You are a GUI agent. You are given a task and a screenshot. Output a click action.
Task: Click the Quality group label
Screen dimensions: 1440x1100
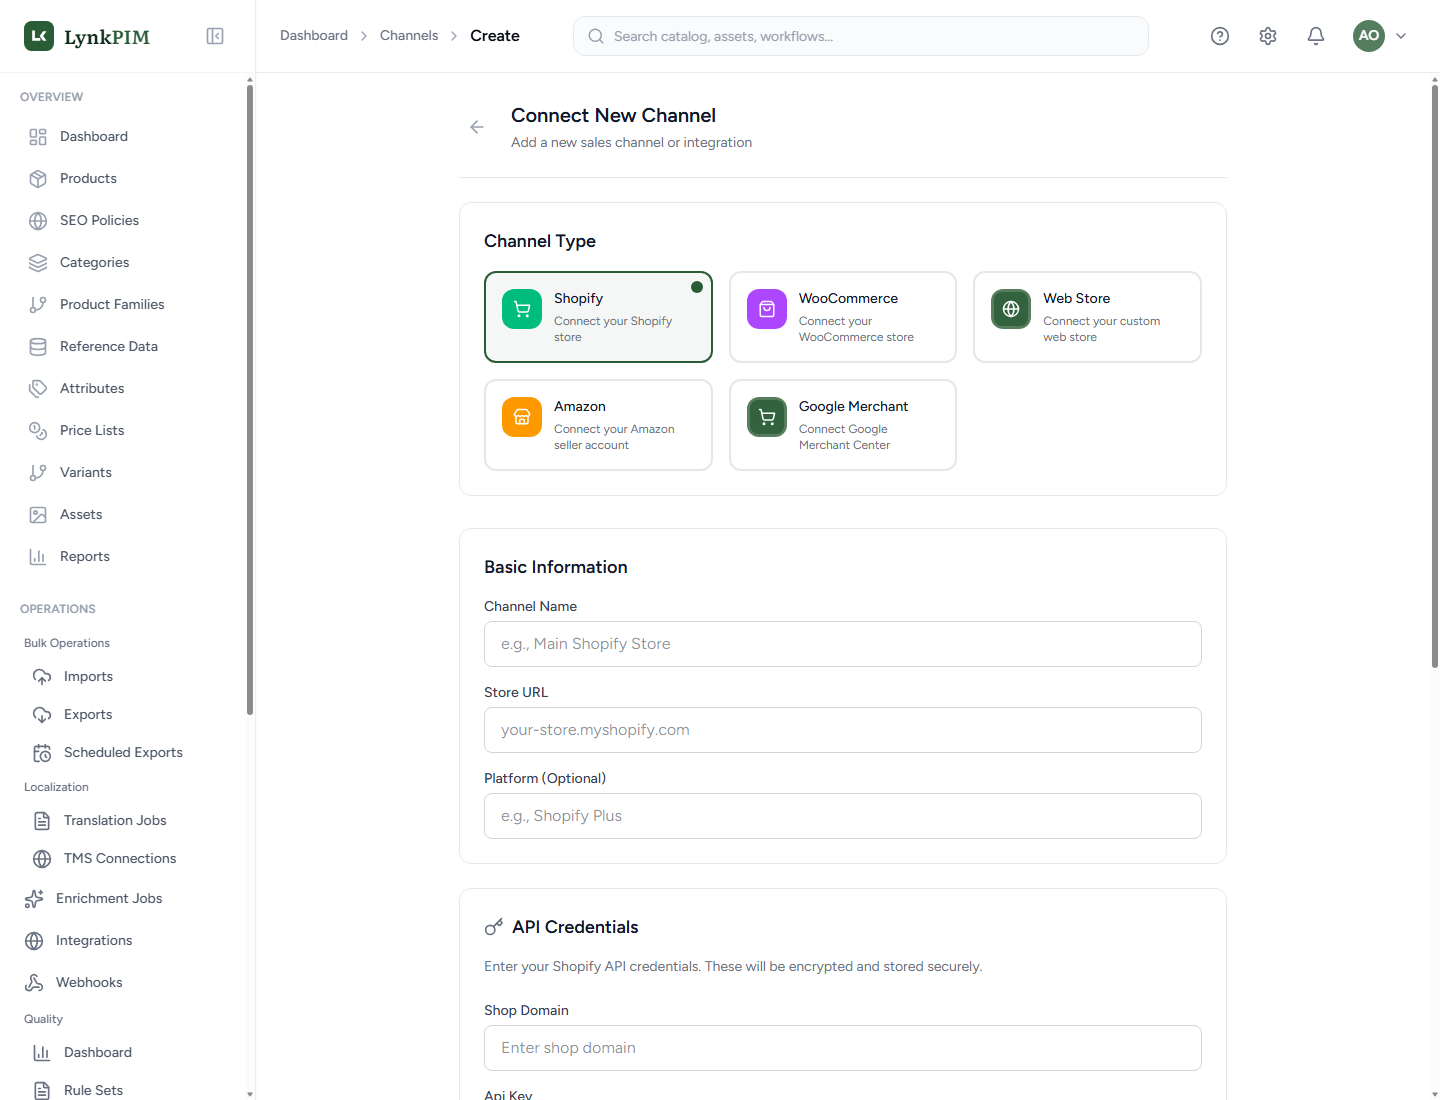click(x=43, y=1019)
